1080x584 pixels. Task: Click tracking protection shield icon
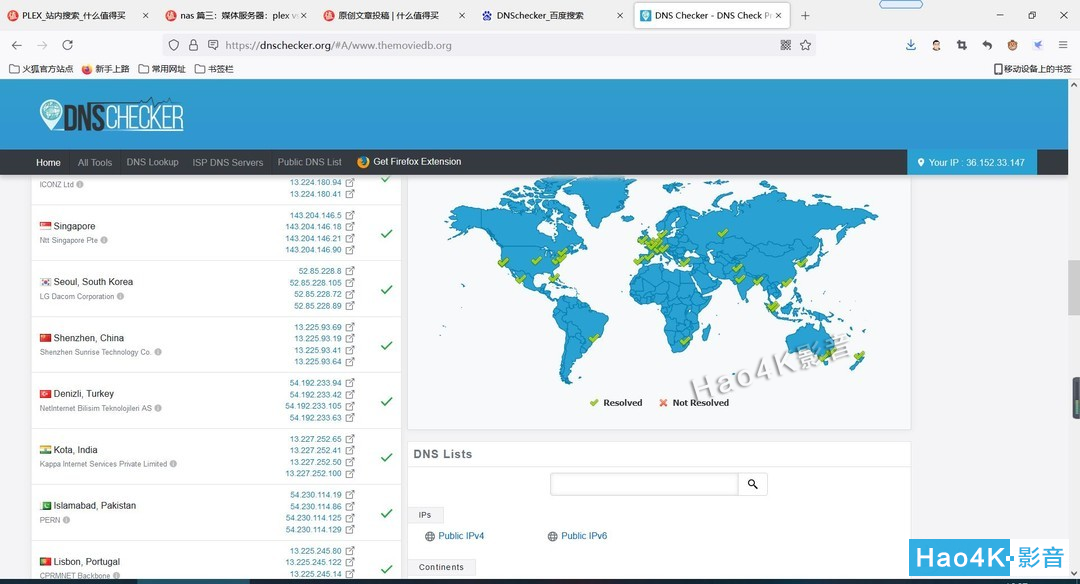click(x=174, y=45)
